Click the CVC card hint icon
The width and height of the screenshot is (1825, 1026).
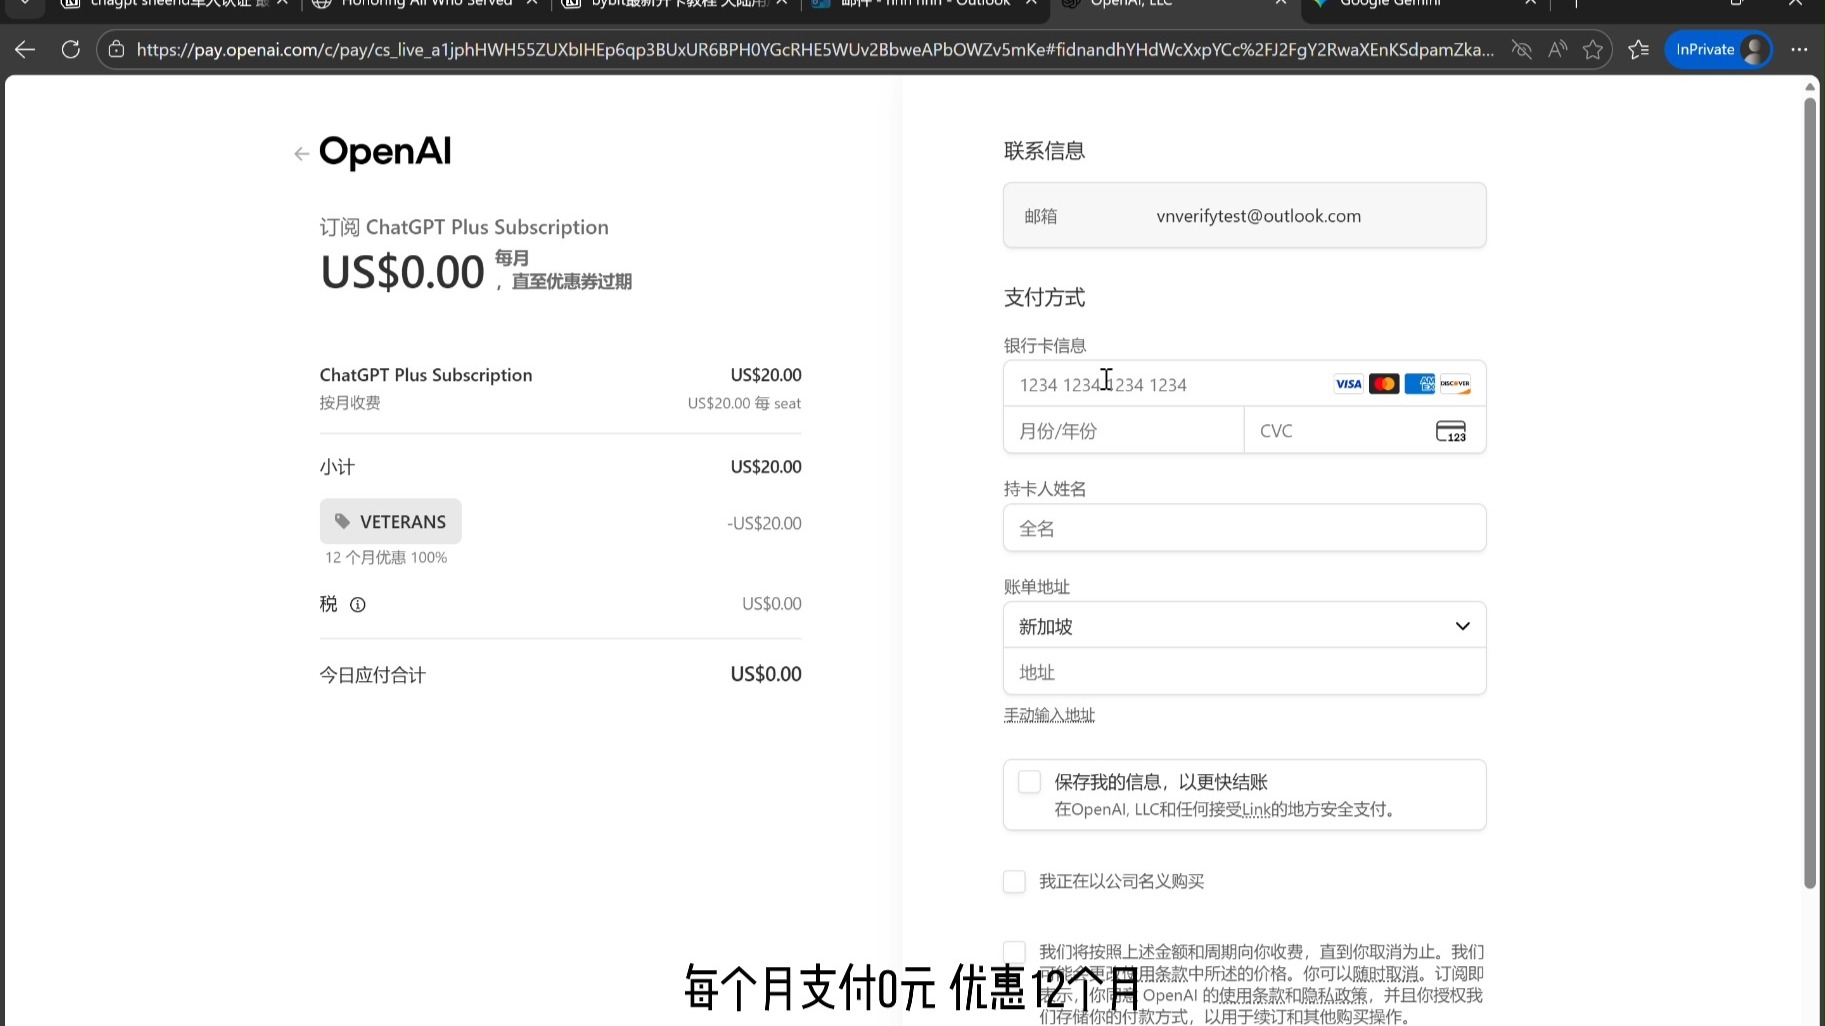[1451, 431]
